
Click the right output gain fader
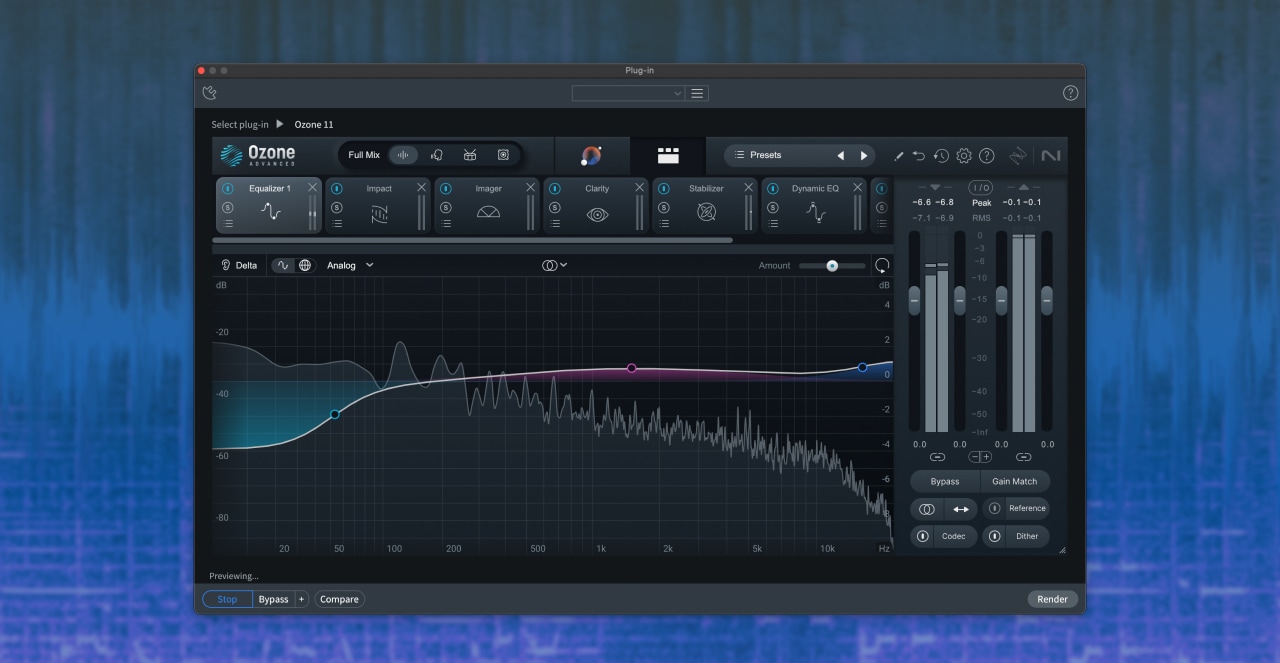click(1047, 299)
